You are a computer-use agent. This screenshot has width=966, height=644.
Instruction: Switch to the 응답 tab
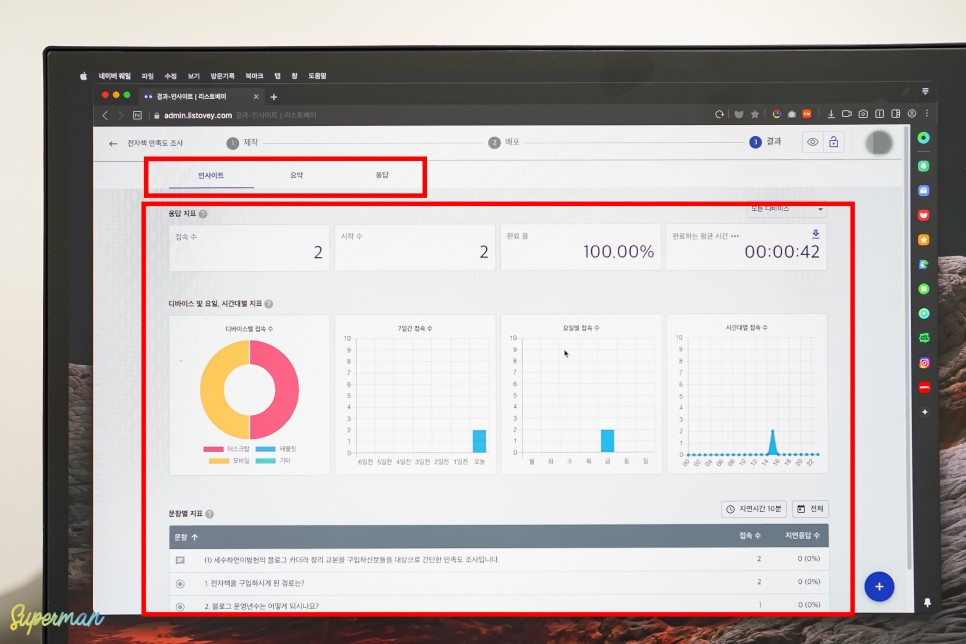point(382,175)
